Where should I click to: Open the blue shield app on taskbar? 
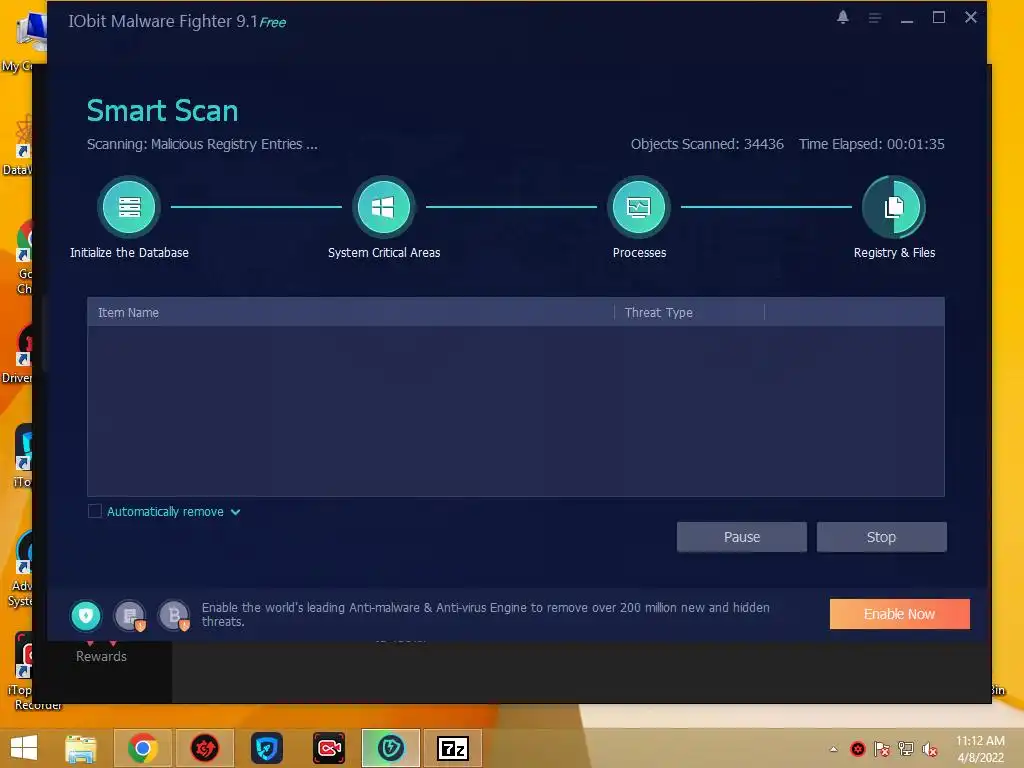(266, 748)
